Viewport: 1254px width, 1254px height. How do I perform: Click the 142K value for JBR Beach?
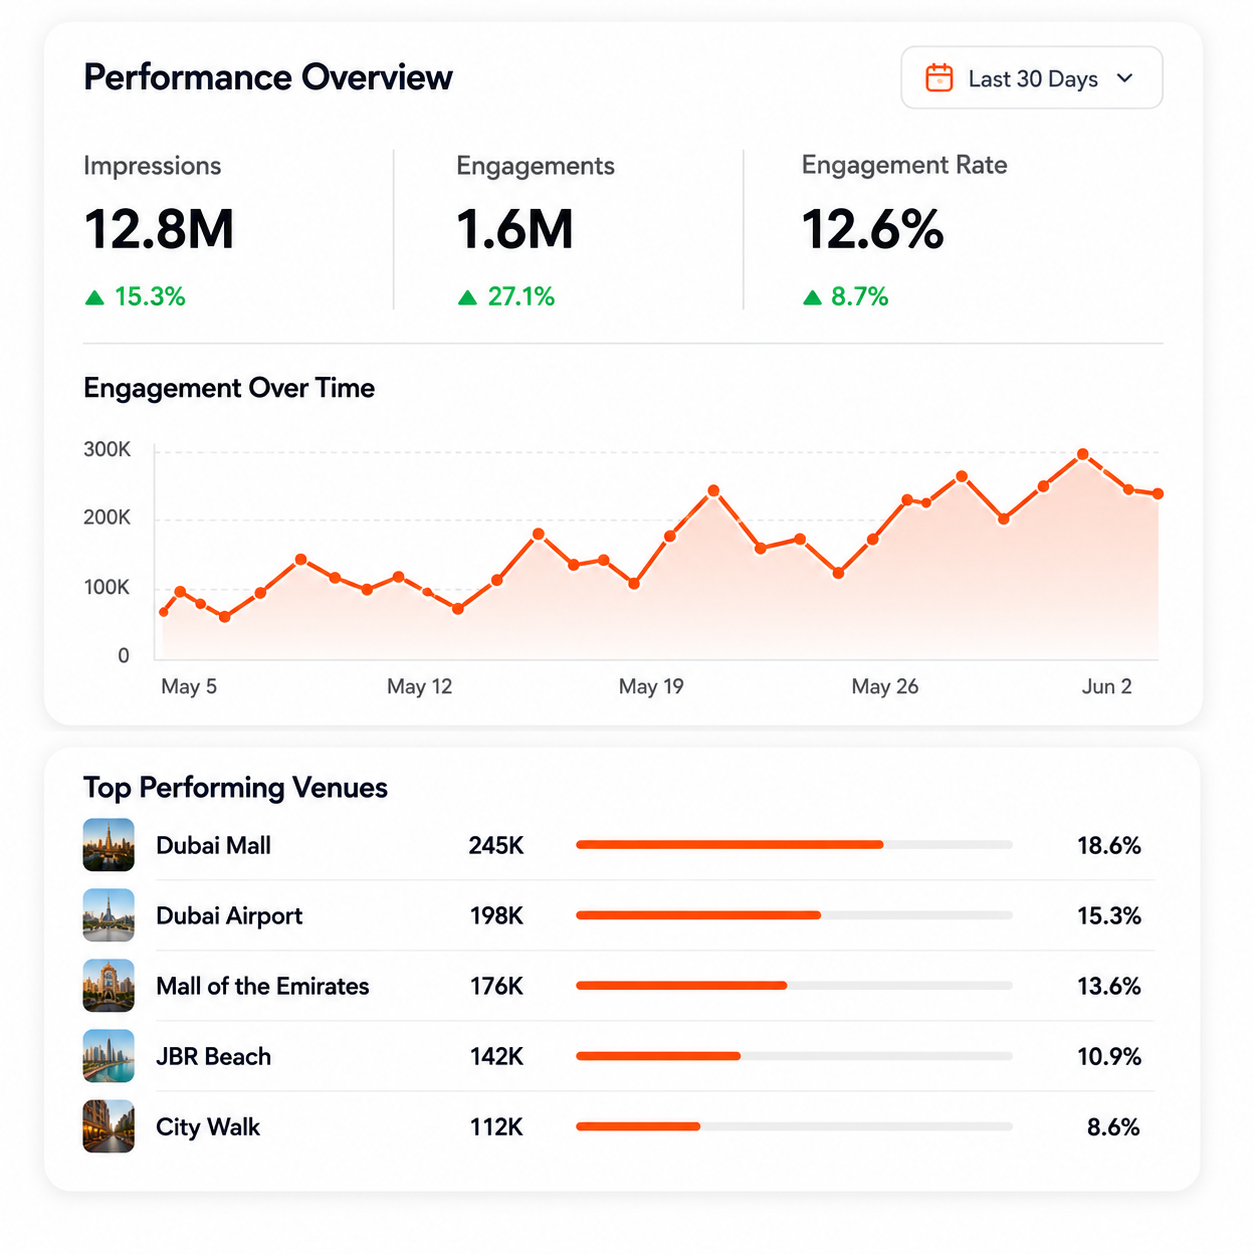coord(497,1057)
